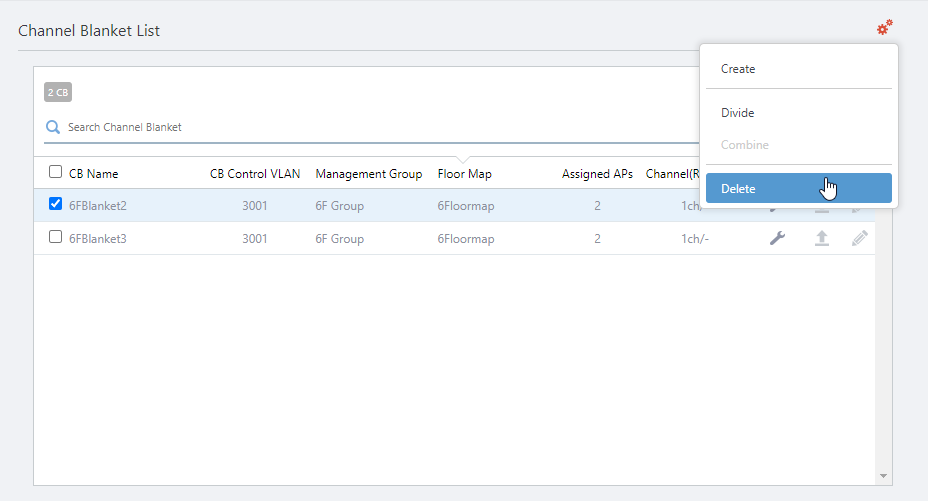
Task: Toggle the select-all checkbox in header
Action: pos(56,172)
